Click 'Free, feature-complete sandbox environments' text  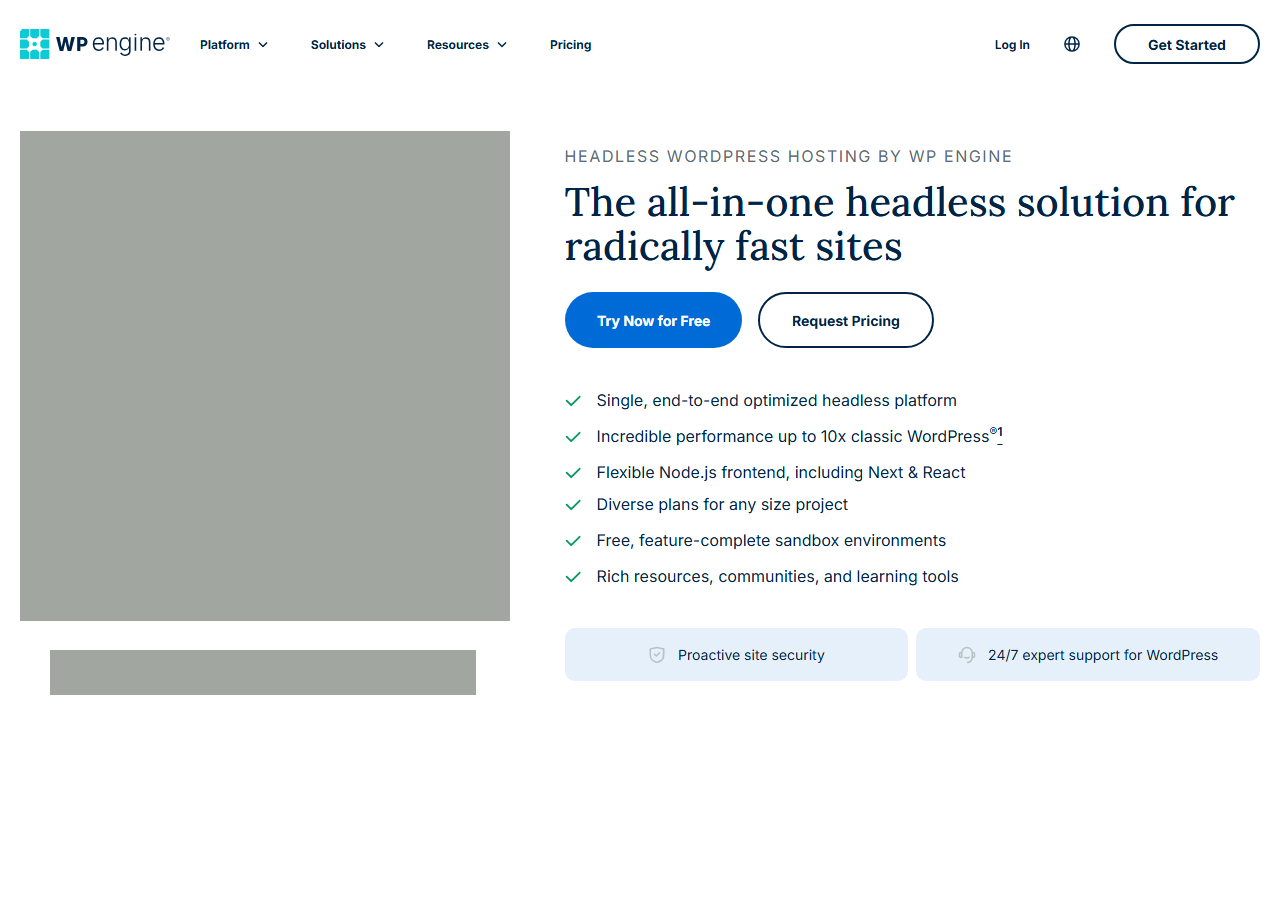coord(771,541)
